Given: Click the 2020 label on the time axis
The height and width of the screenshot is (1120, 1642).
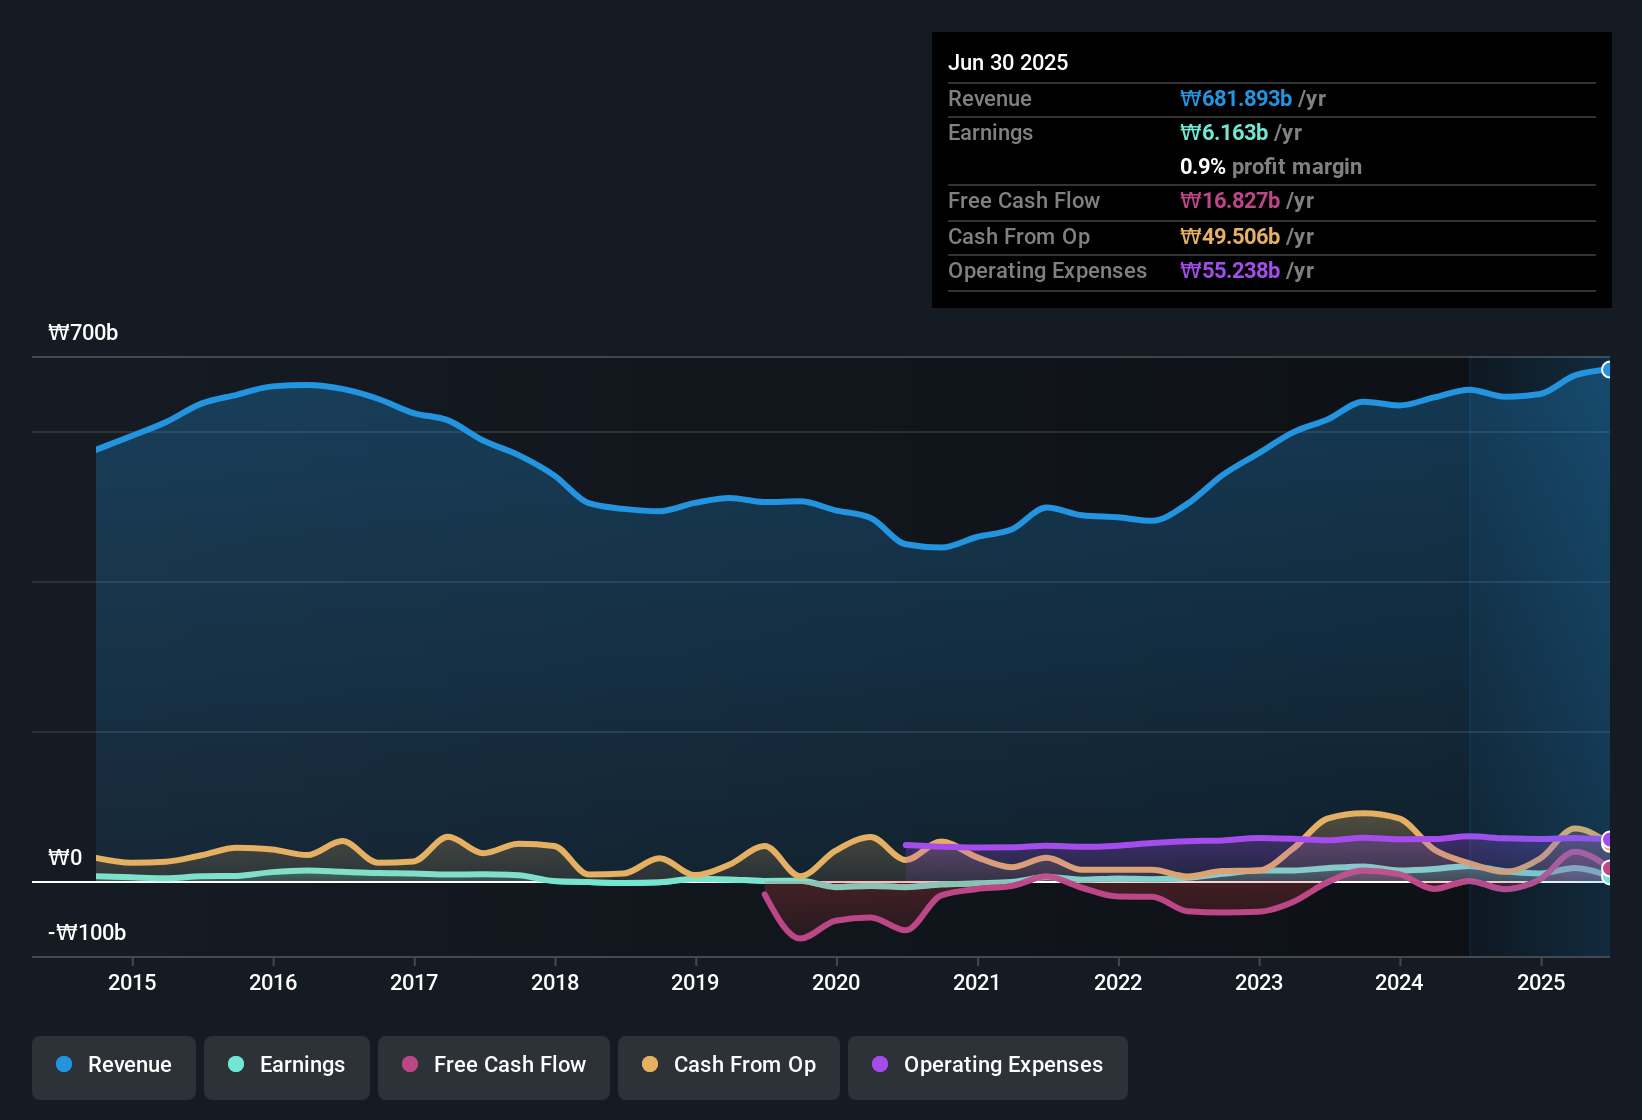Looking at the screenshot, I should 837,983.
